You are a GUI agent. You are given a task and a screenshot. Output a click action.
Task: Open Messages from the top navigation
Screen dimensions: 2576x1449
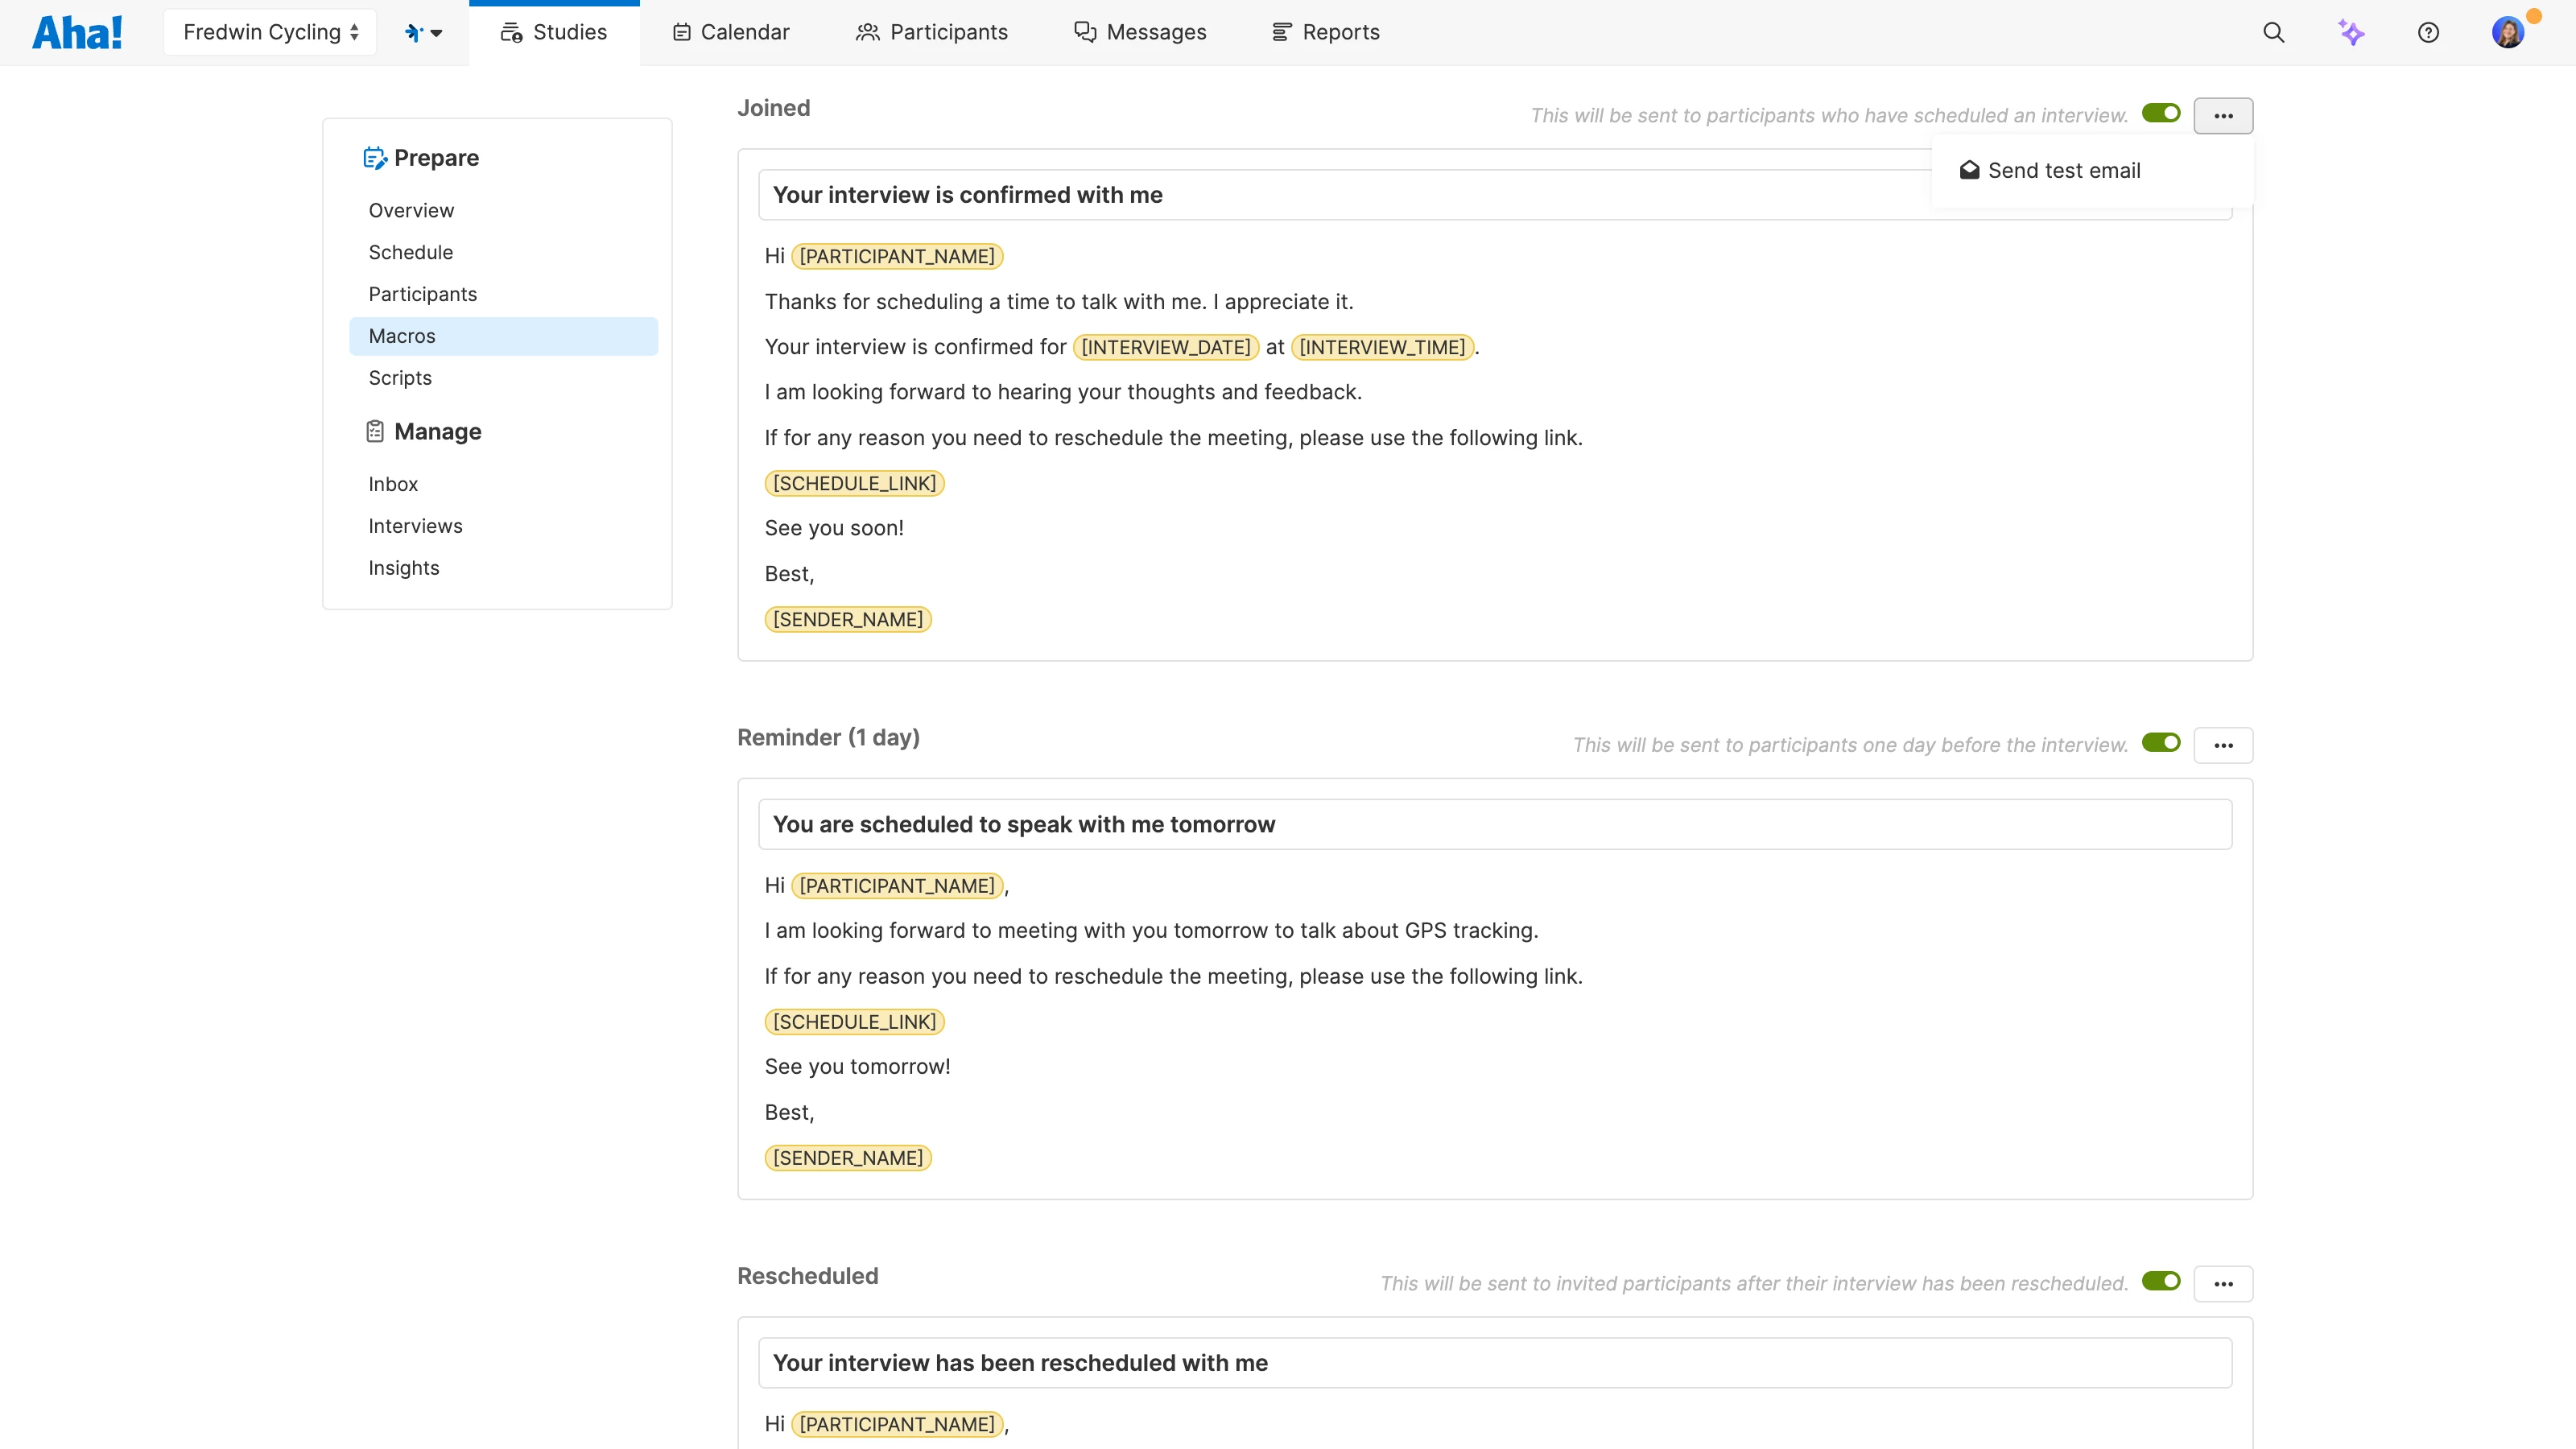tap(1139, 31)
